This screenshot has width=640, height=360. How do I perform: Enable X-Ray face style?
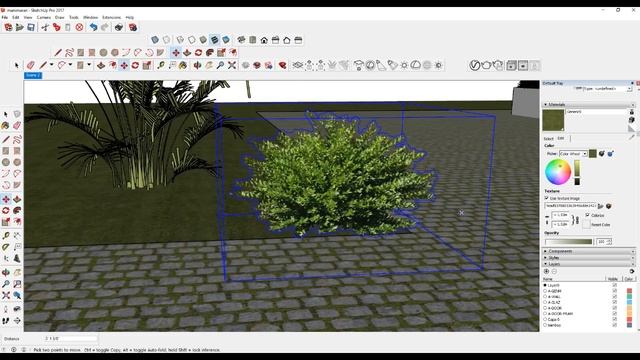[x=155, y=40]
